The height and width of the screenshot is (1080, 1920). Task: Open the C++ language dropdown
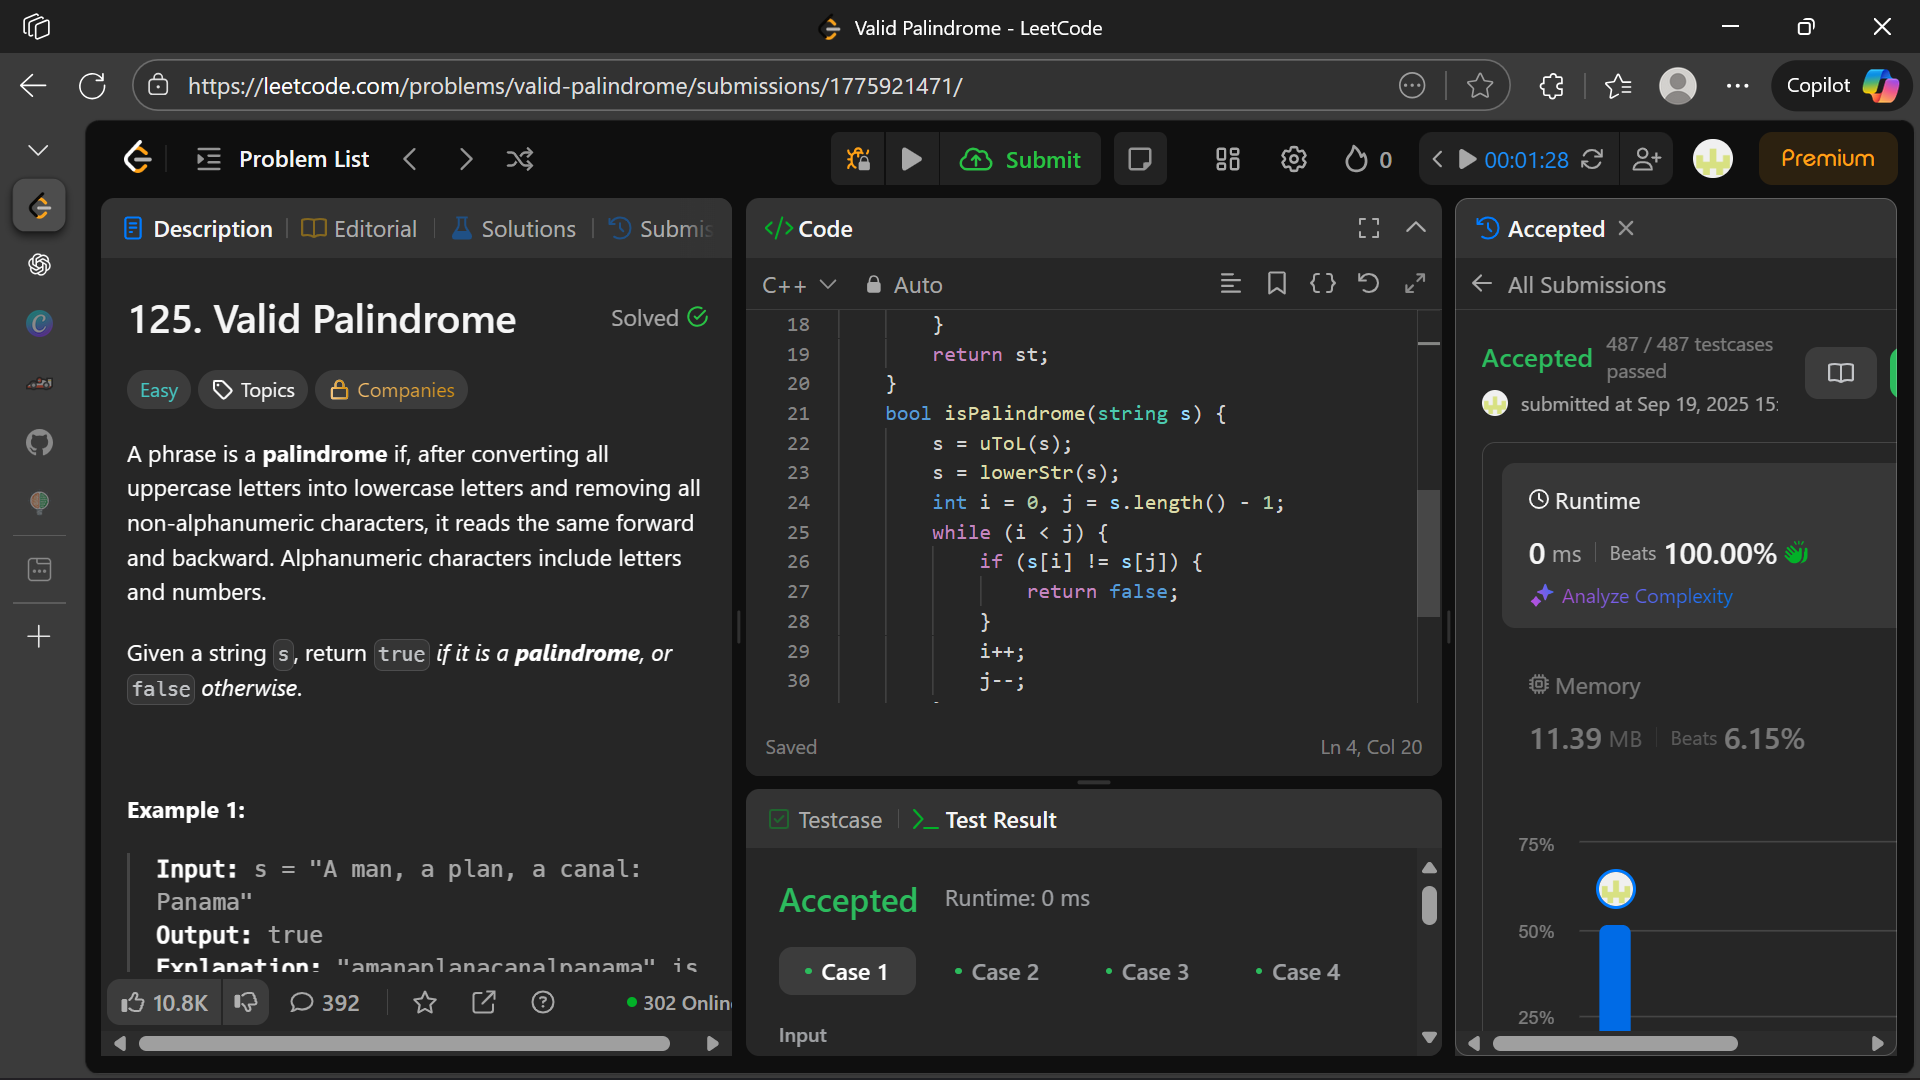pyautogui.click(x=799, y=285)
